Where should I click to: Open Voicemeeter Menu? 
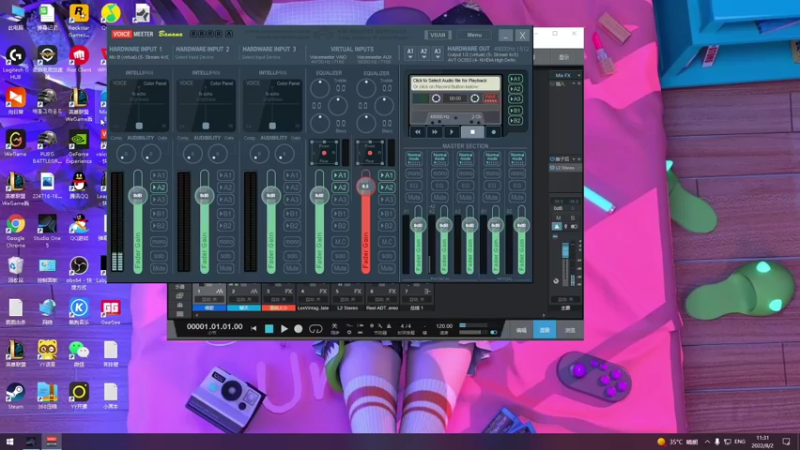474,35
